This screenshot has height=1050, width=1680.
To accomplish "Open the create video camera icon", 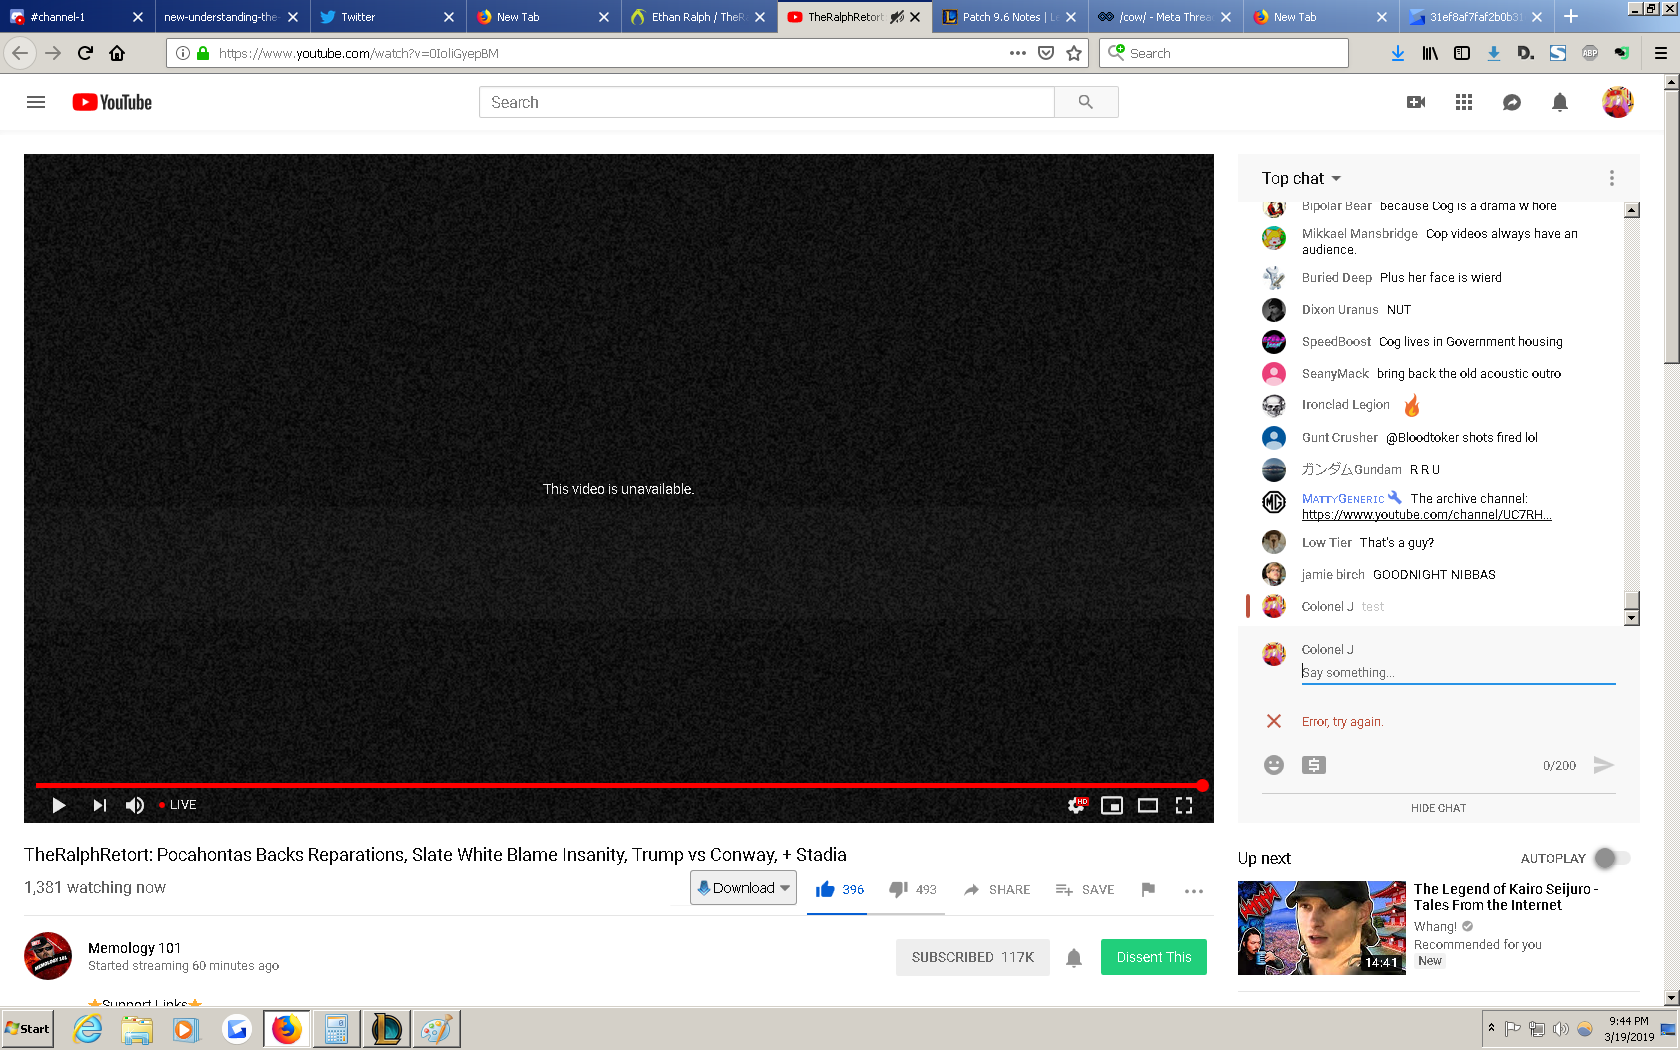I will [1416, 102].
